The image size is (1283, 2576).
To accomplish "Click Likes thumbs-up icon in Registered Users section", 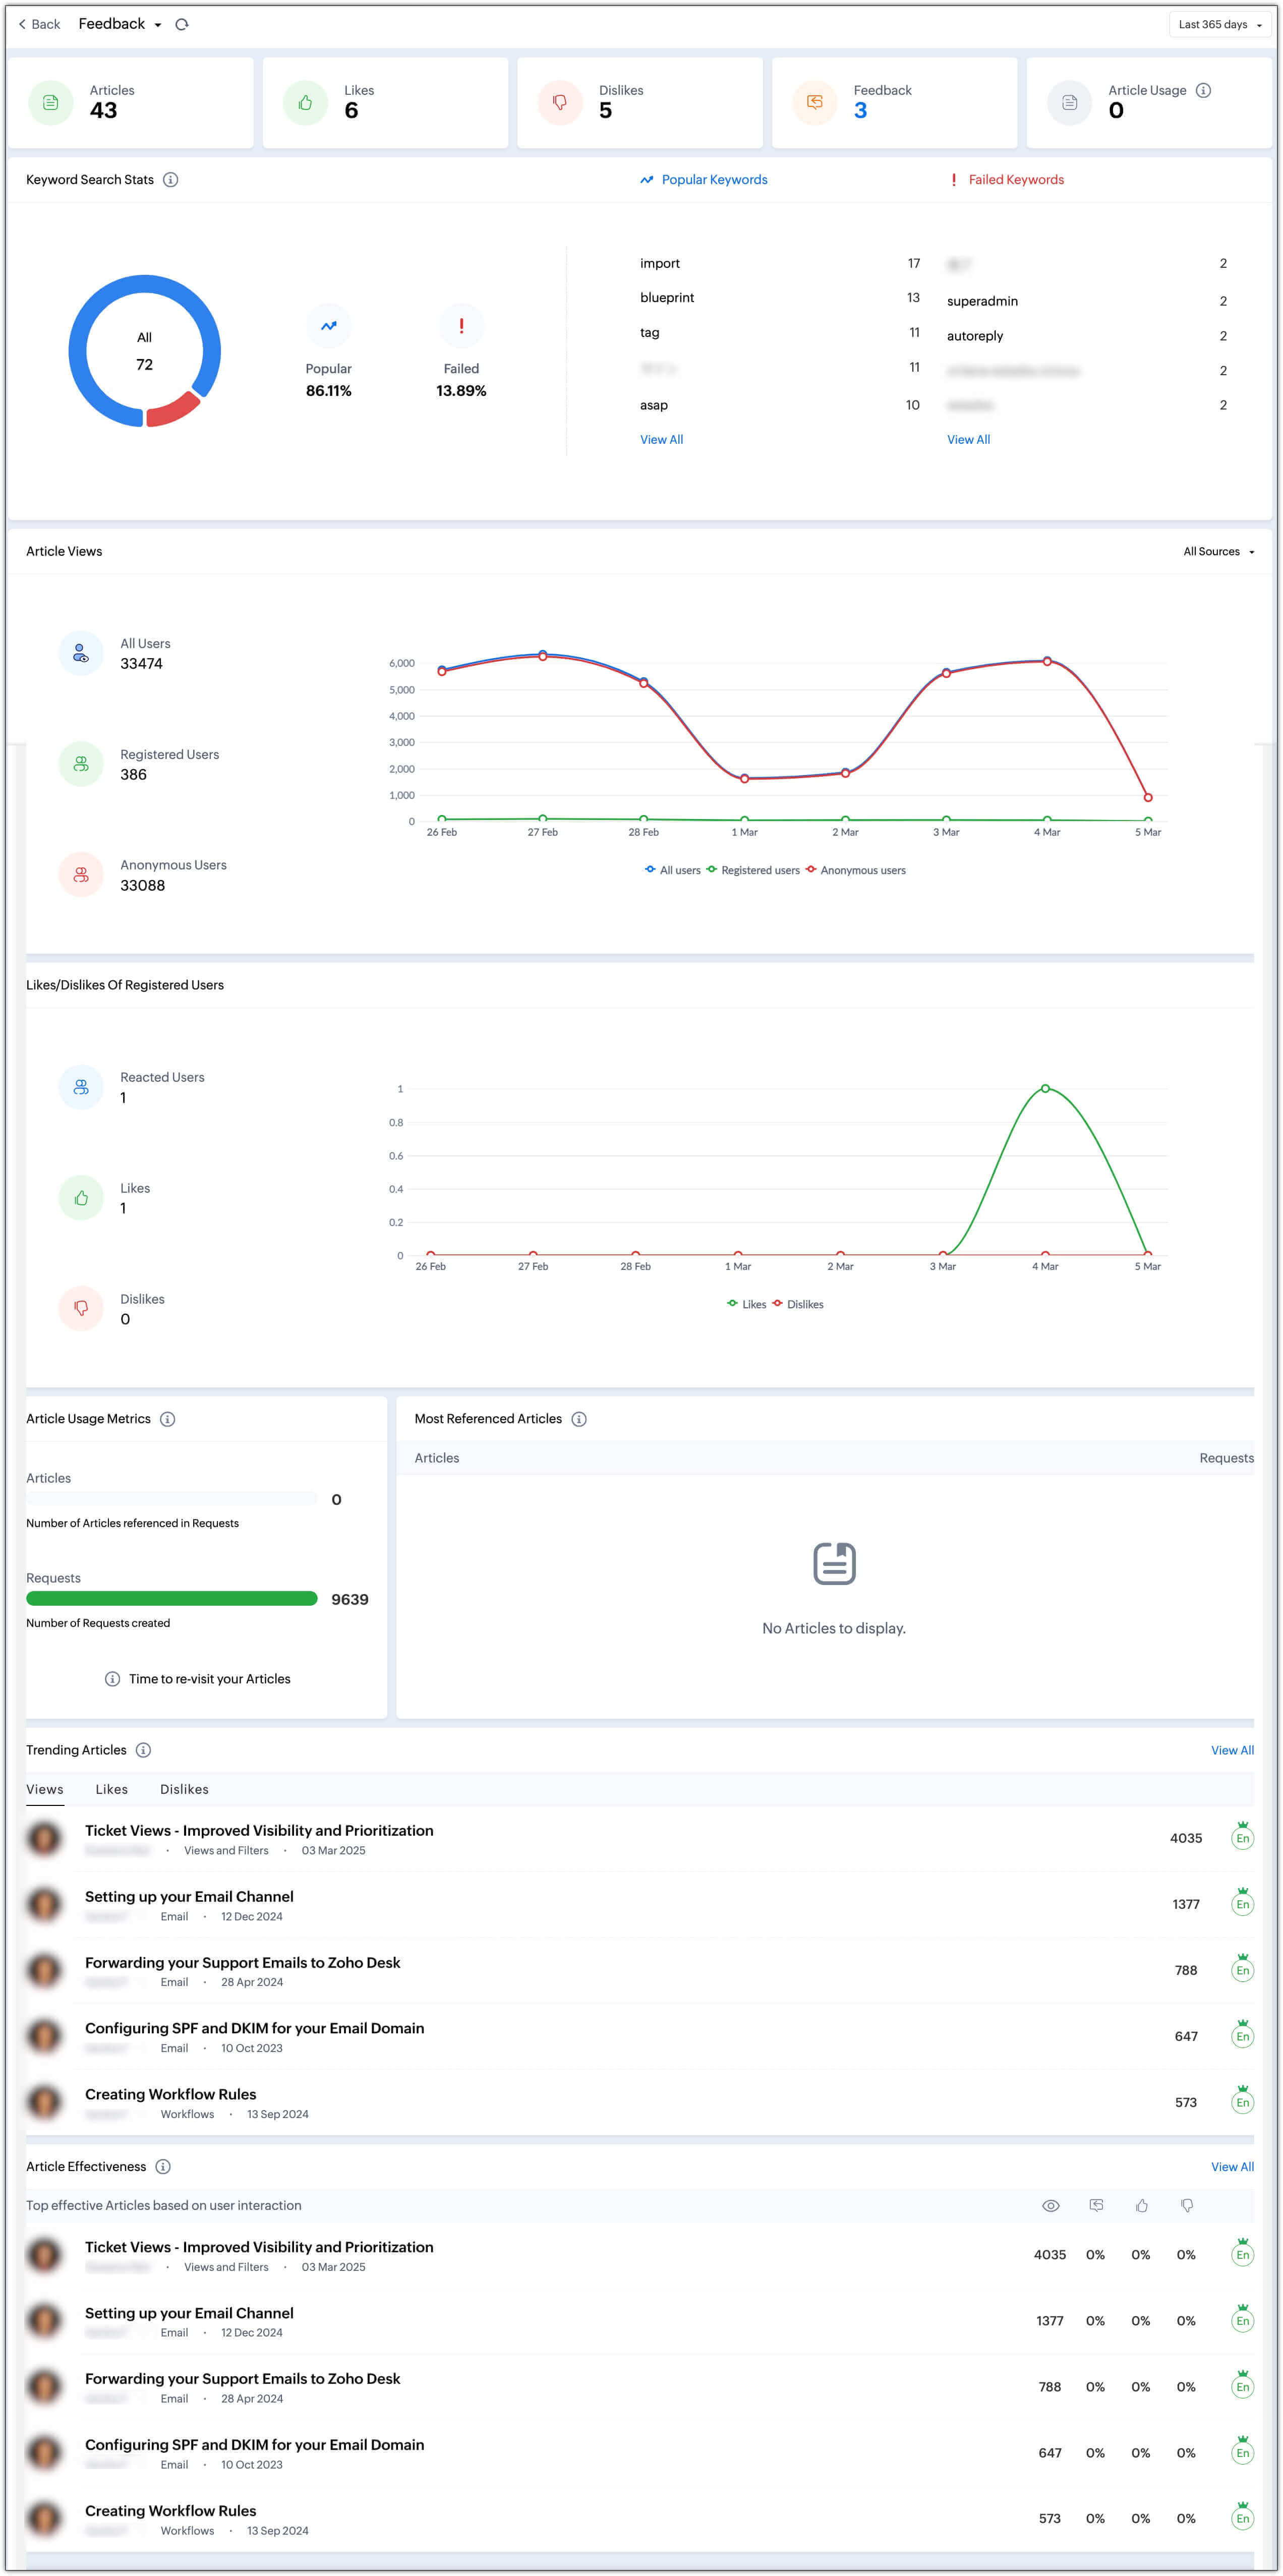I will 81,1198.
